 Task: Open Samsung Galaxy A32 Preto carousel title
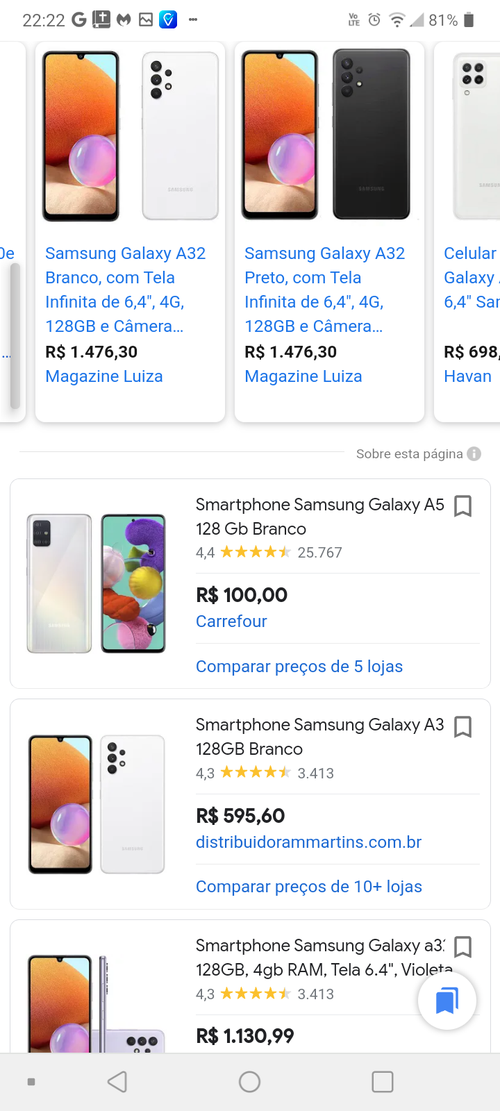[324, 290]
